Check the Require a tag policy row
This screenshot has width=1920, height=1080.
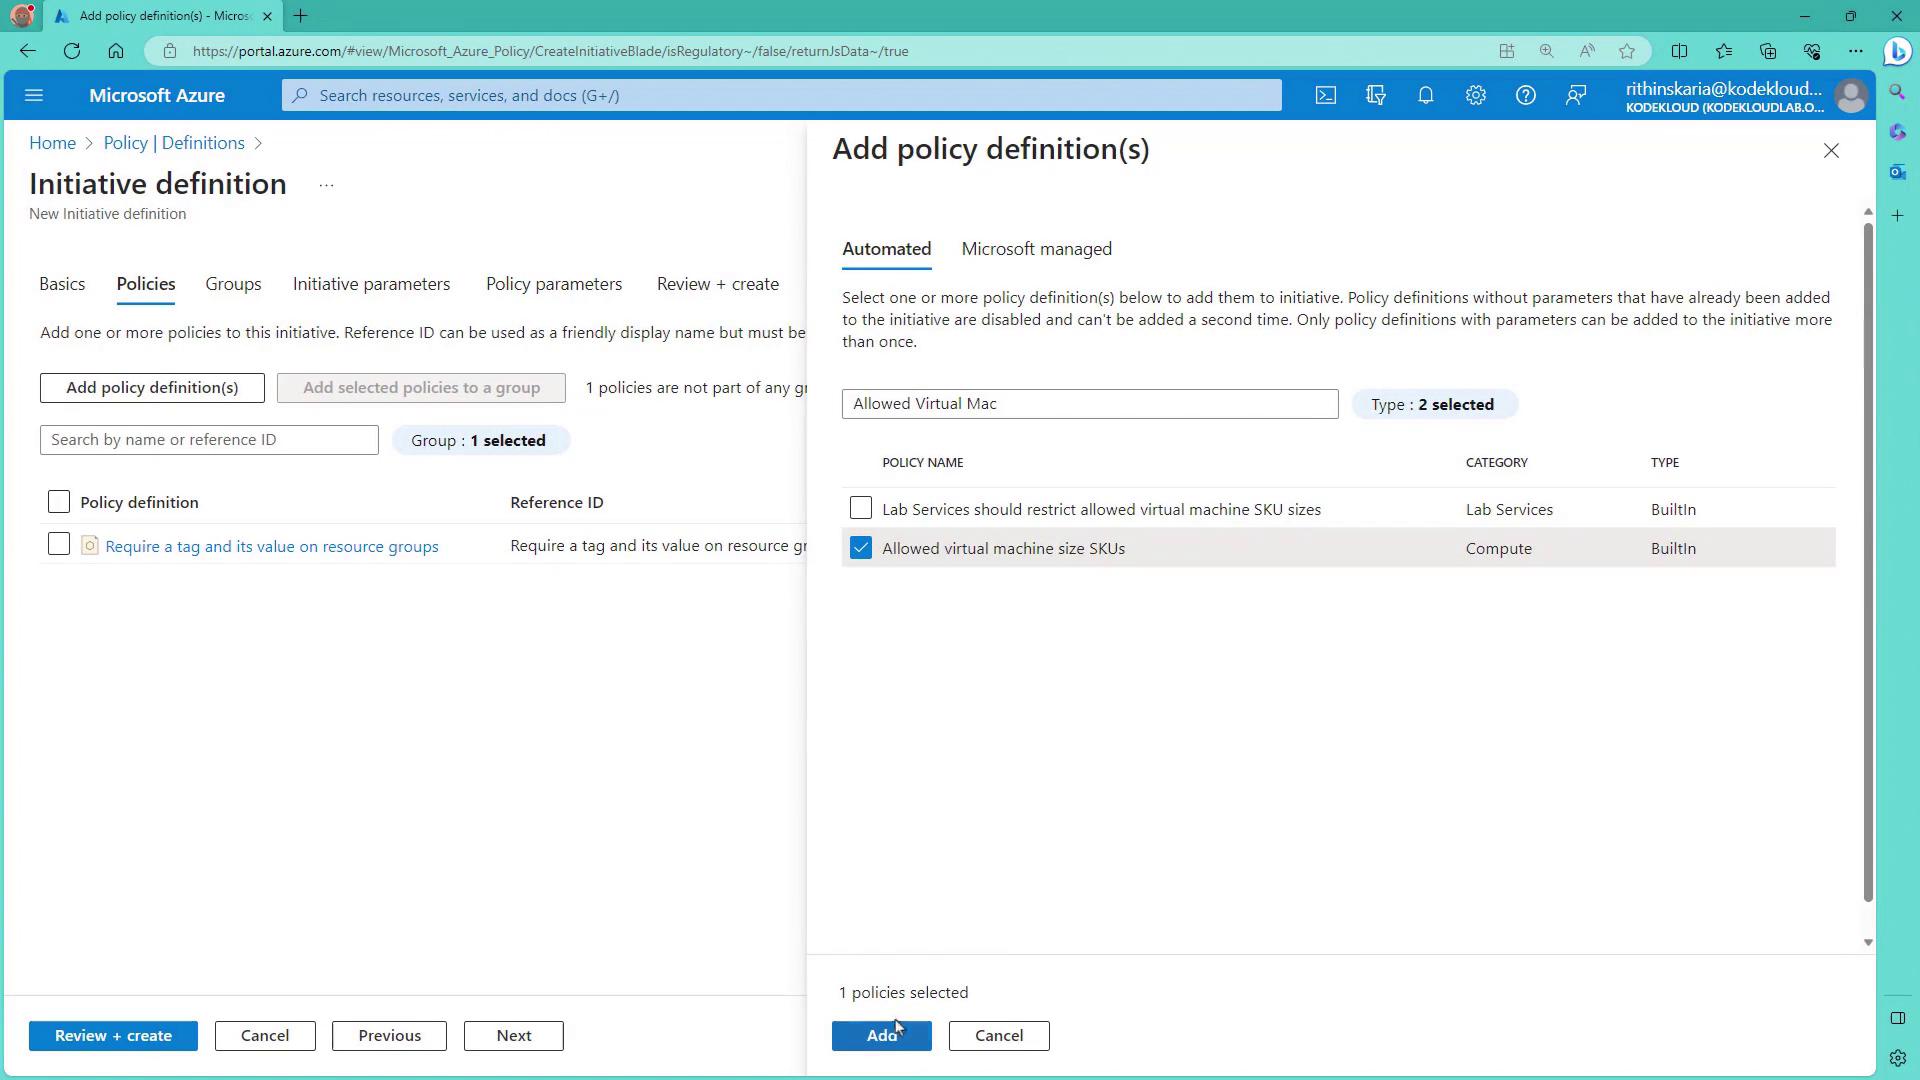59,545
